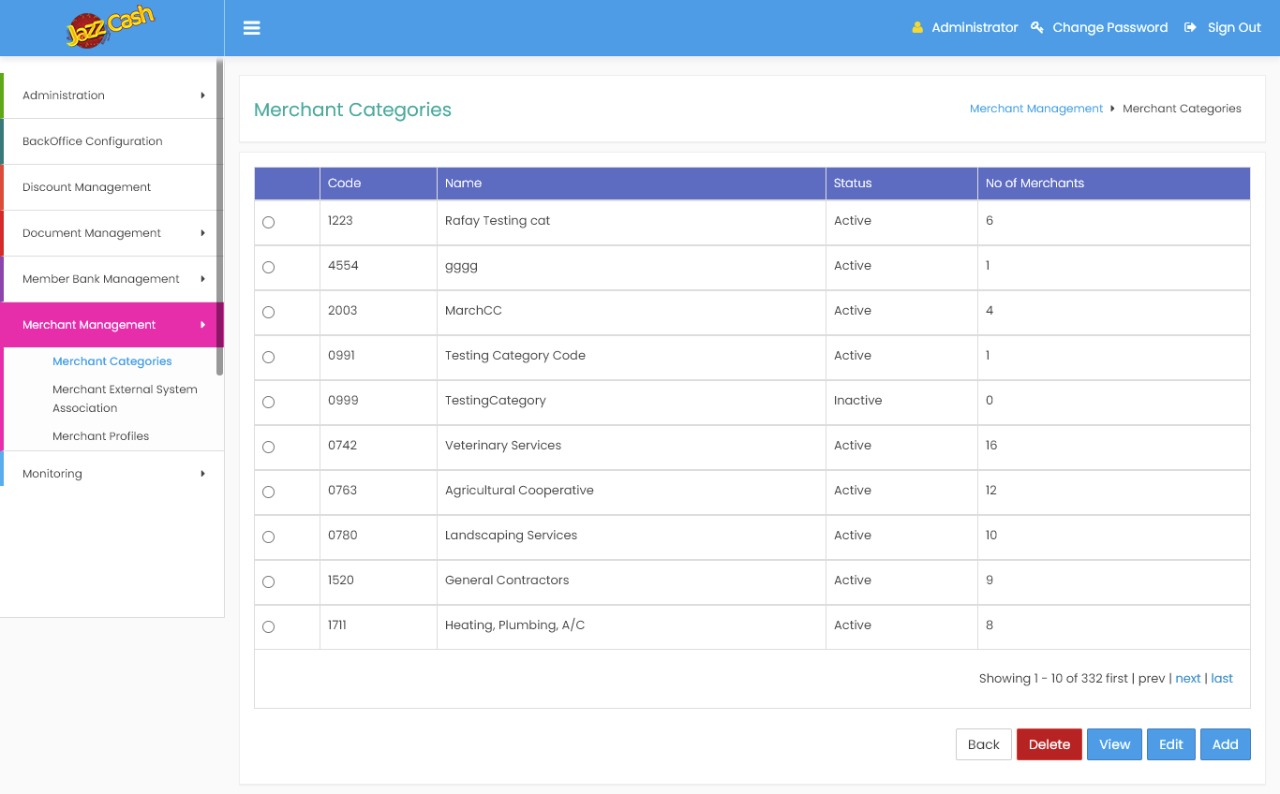The width and height of the screenshot is (1280, 794).
Task: Click the sidebar vertical scrollbar
Action: pyautogui.click(x=220, y=218)
